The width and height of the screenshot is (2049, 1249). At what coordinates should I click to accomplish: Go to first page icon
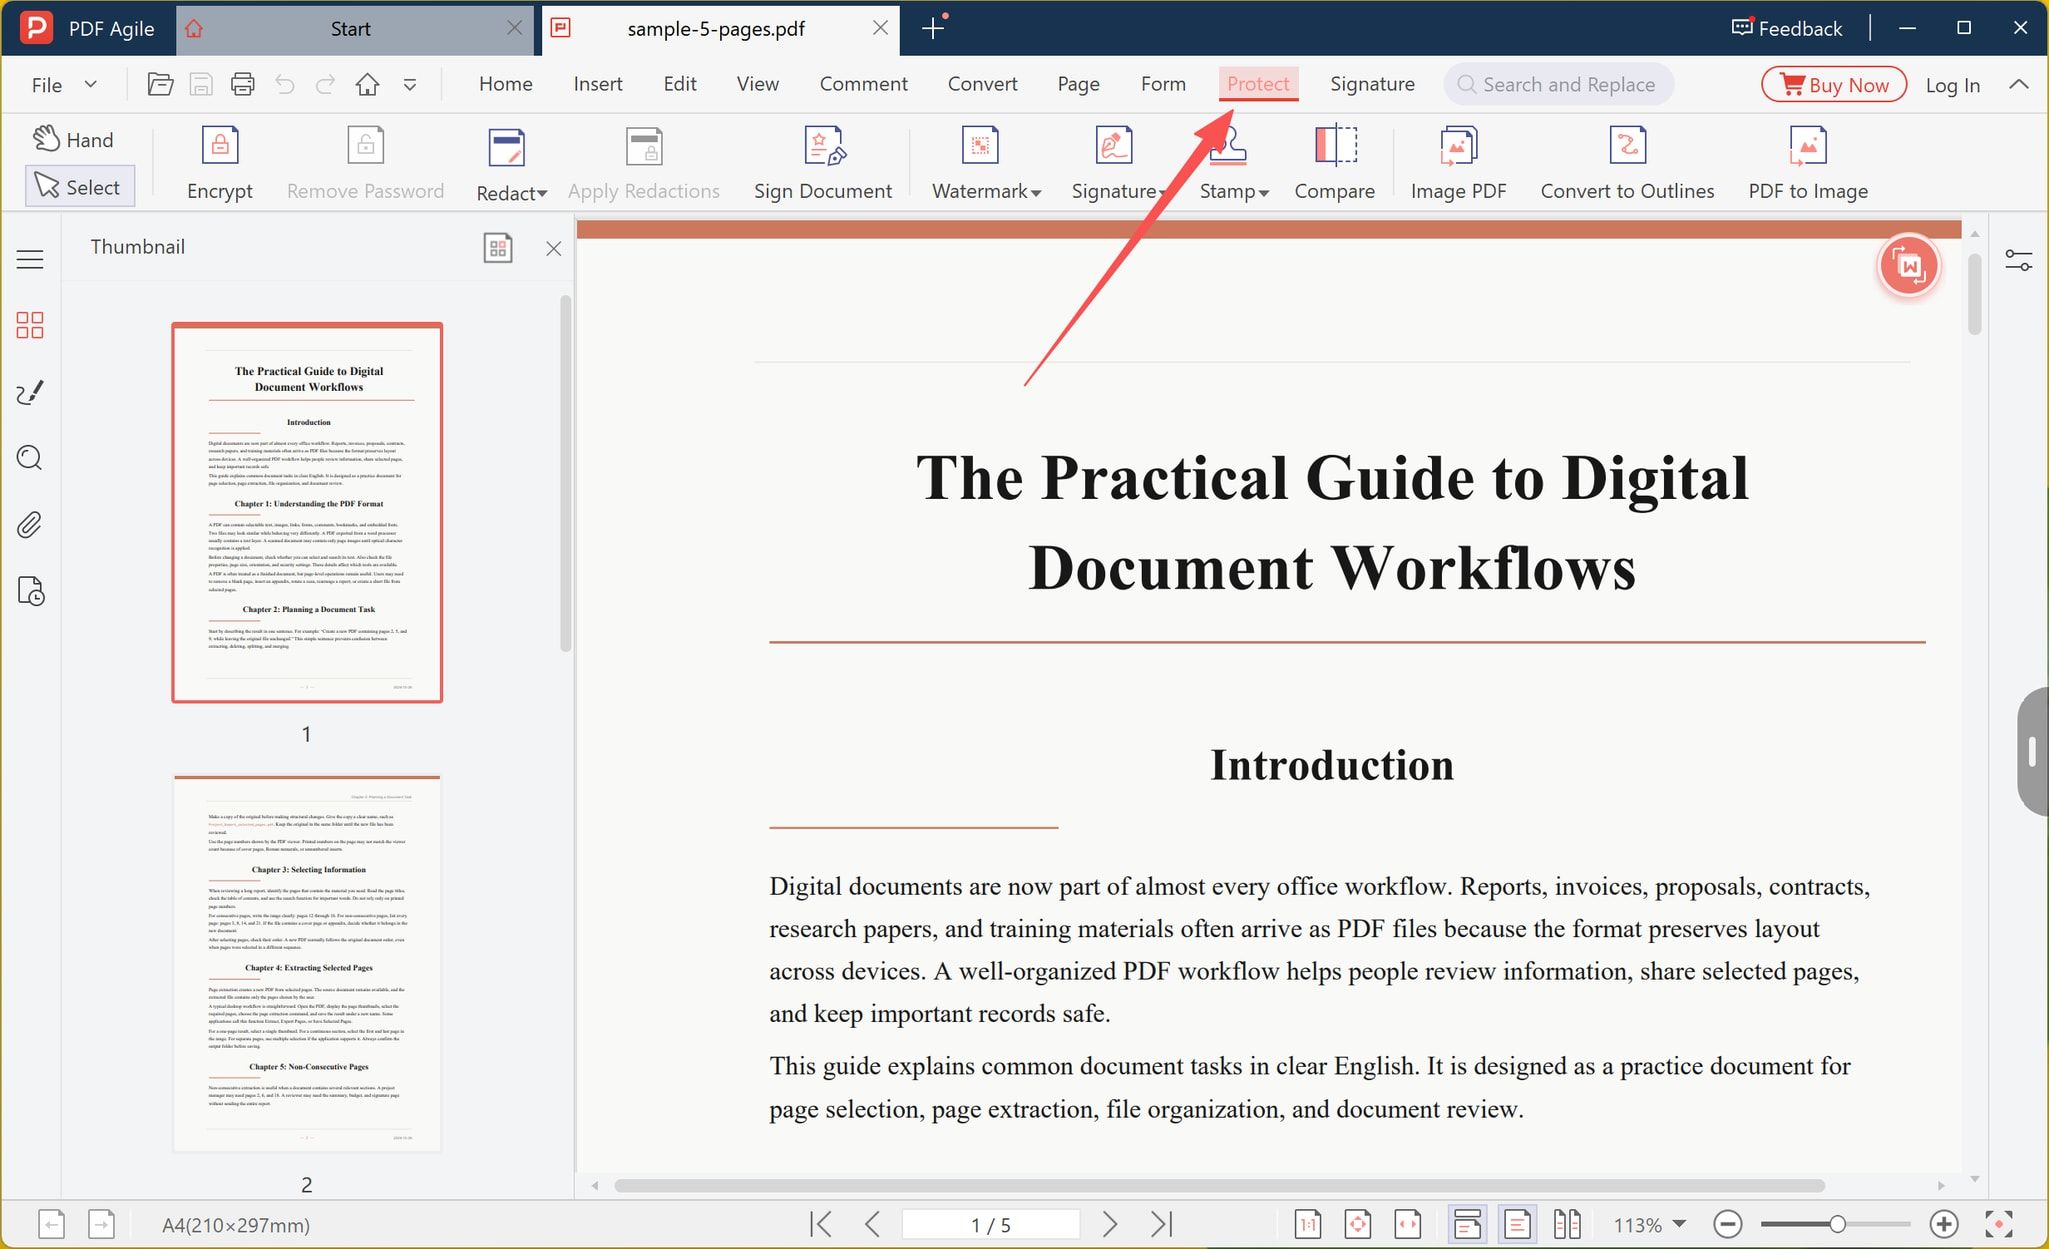(821, 1224)
